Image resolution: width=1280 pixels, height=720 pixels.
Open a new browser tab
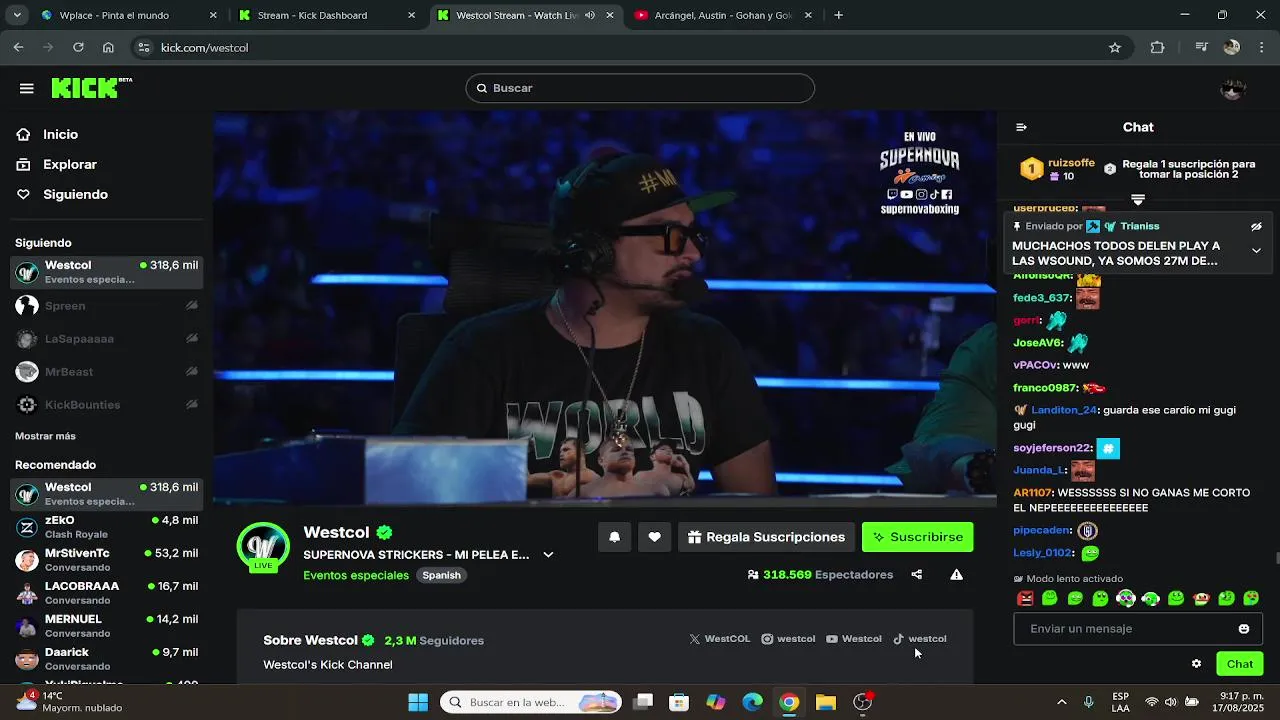pos(838,15)
